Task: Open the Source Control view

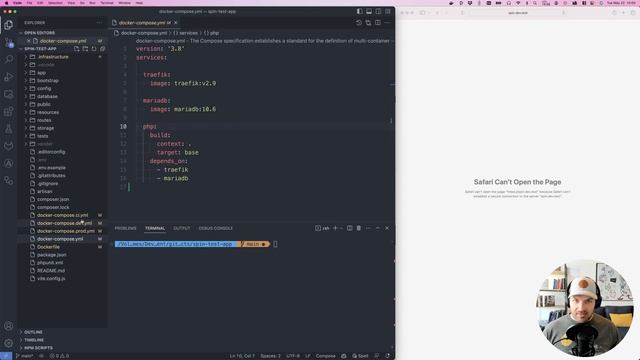Action: (x=9, y=42)
